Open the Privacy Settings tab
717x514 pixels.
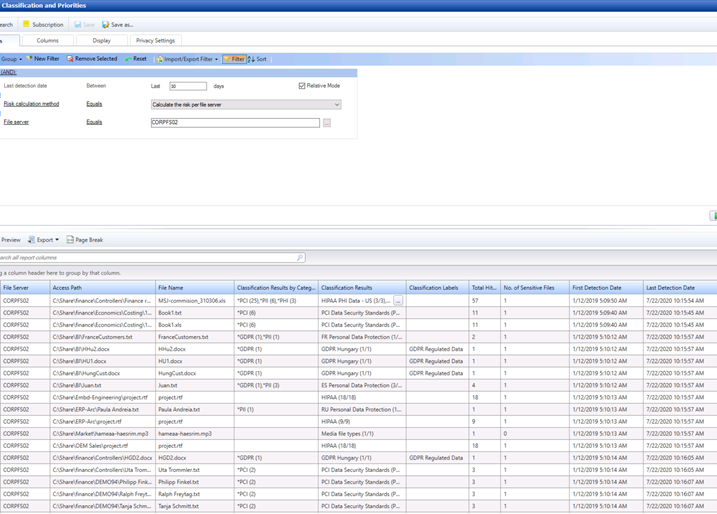(x=155, y=41)
